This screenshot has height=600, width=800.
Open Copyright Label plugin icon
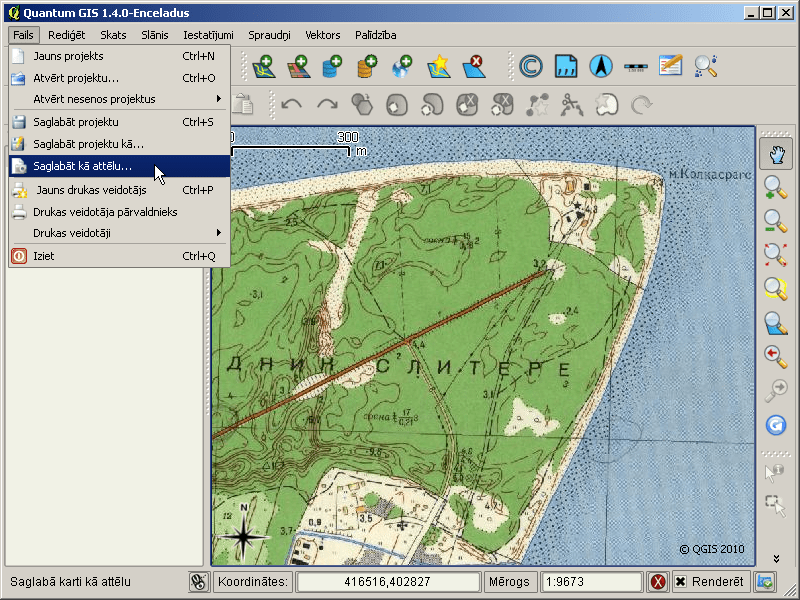tap(531, 66)
